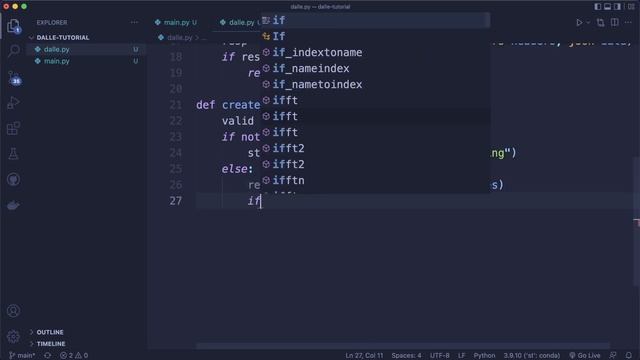Screen dimensions: 640x360
Task: Choose if_nameindex suggestion
Action: point(376,68)
